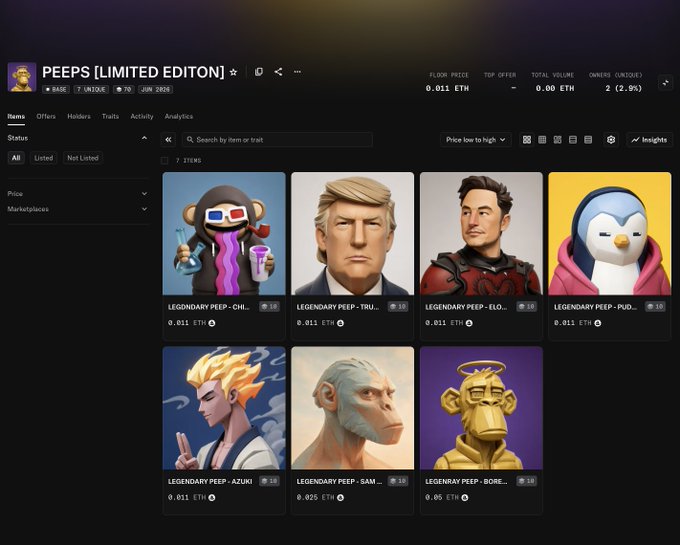Click the seller icon beside 0.05 ETH
The image size is (680, 545).
[x=465, y=497]
